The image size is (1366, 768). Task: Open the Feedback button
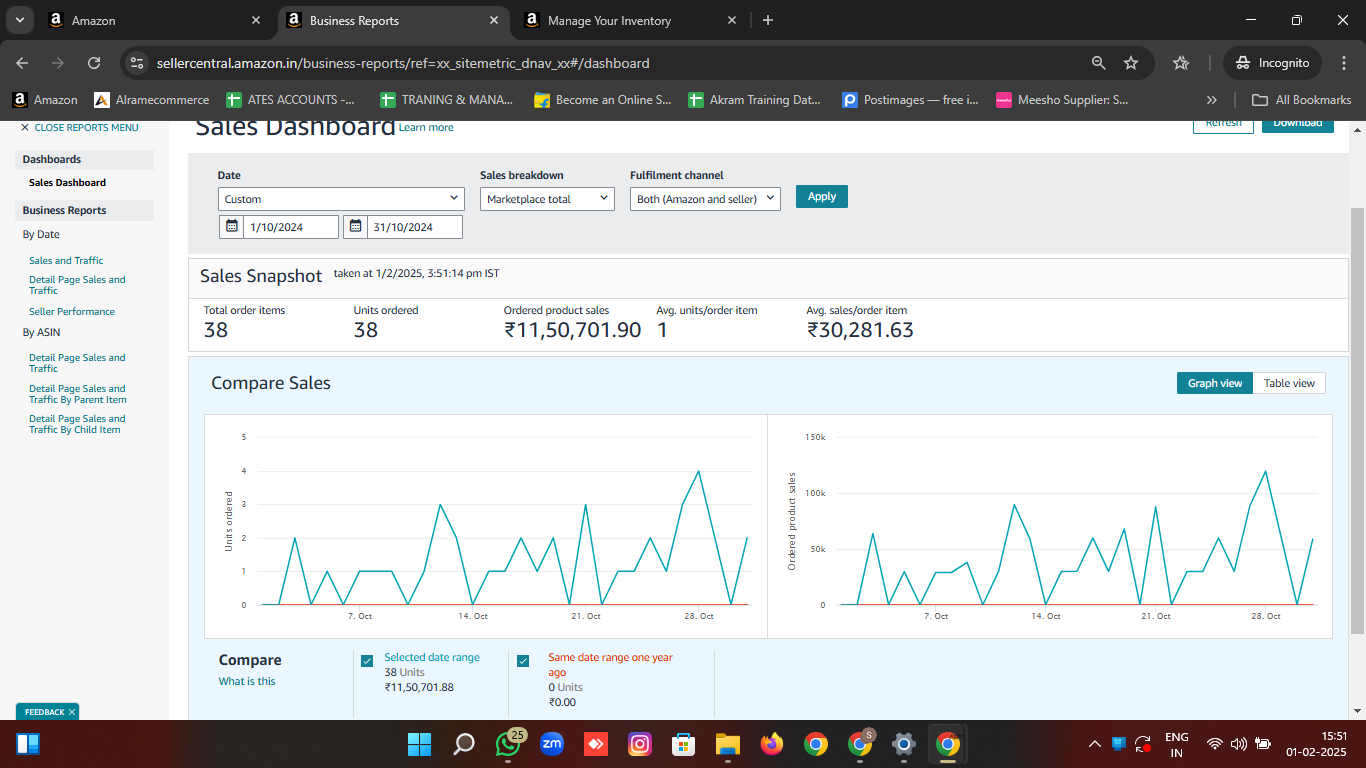pos(47,712)
